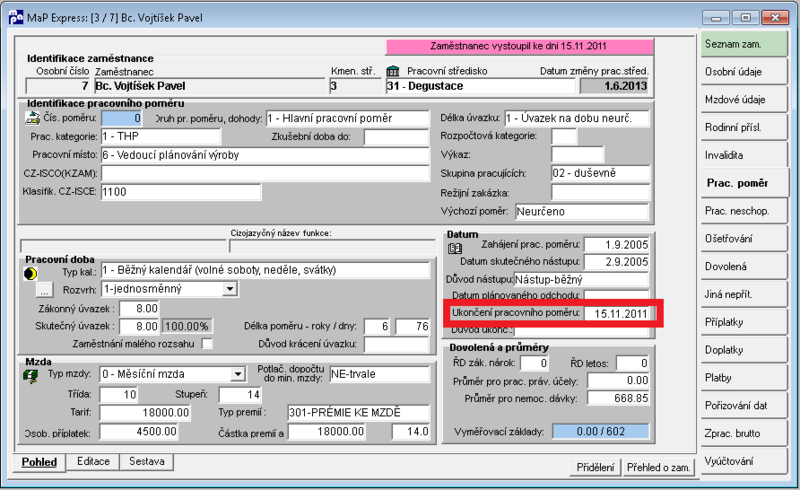Click the Osob. příplatek field 4500.00
The image size is (800, 490).
point(139,432)
